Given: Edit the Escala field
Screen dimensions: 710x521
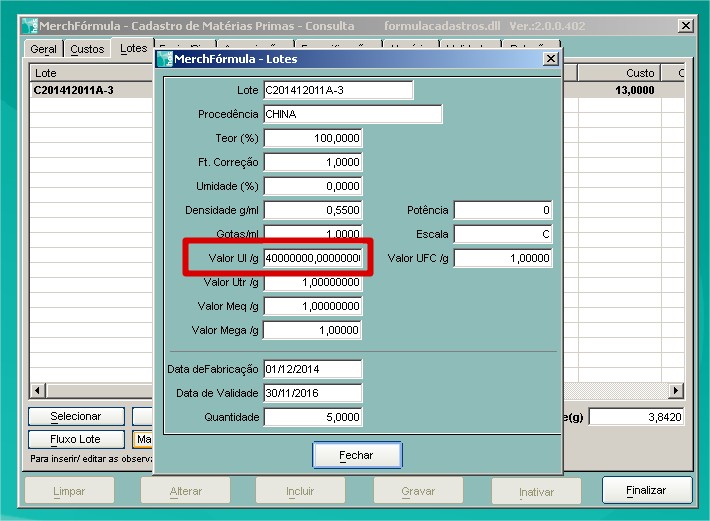Looking at the screenshot, I should tap(503, 234).
